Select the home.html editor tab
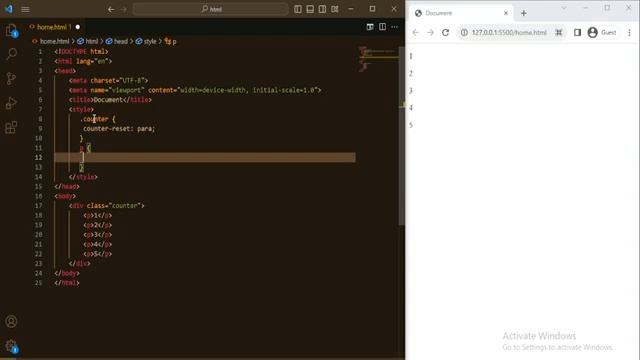The height and width of the screenshot is (360, 640). [x=51, y=27]
